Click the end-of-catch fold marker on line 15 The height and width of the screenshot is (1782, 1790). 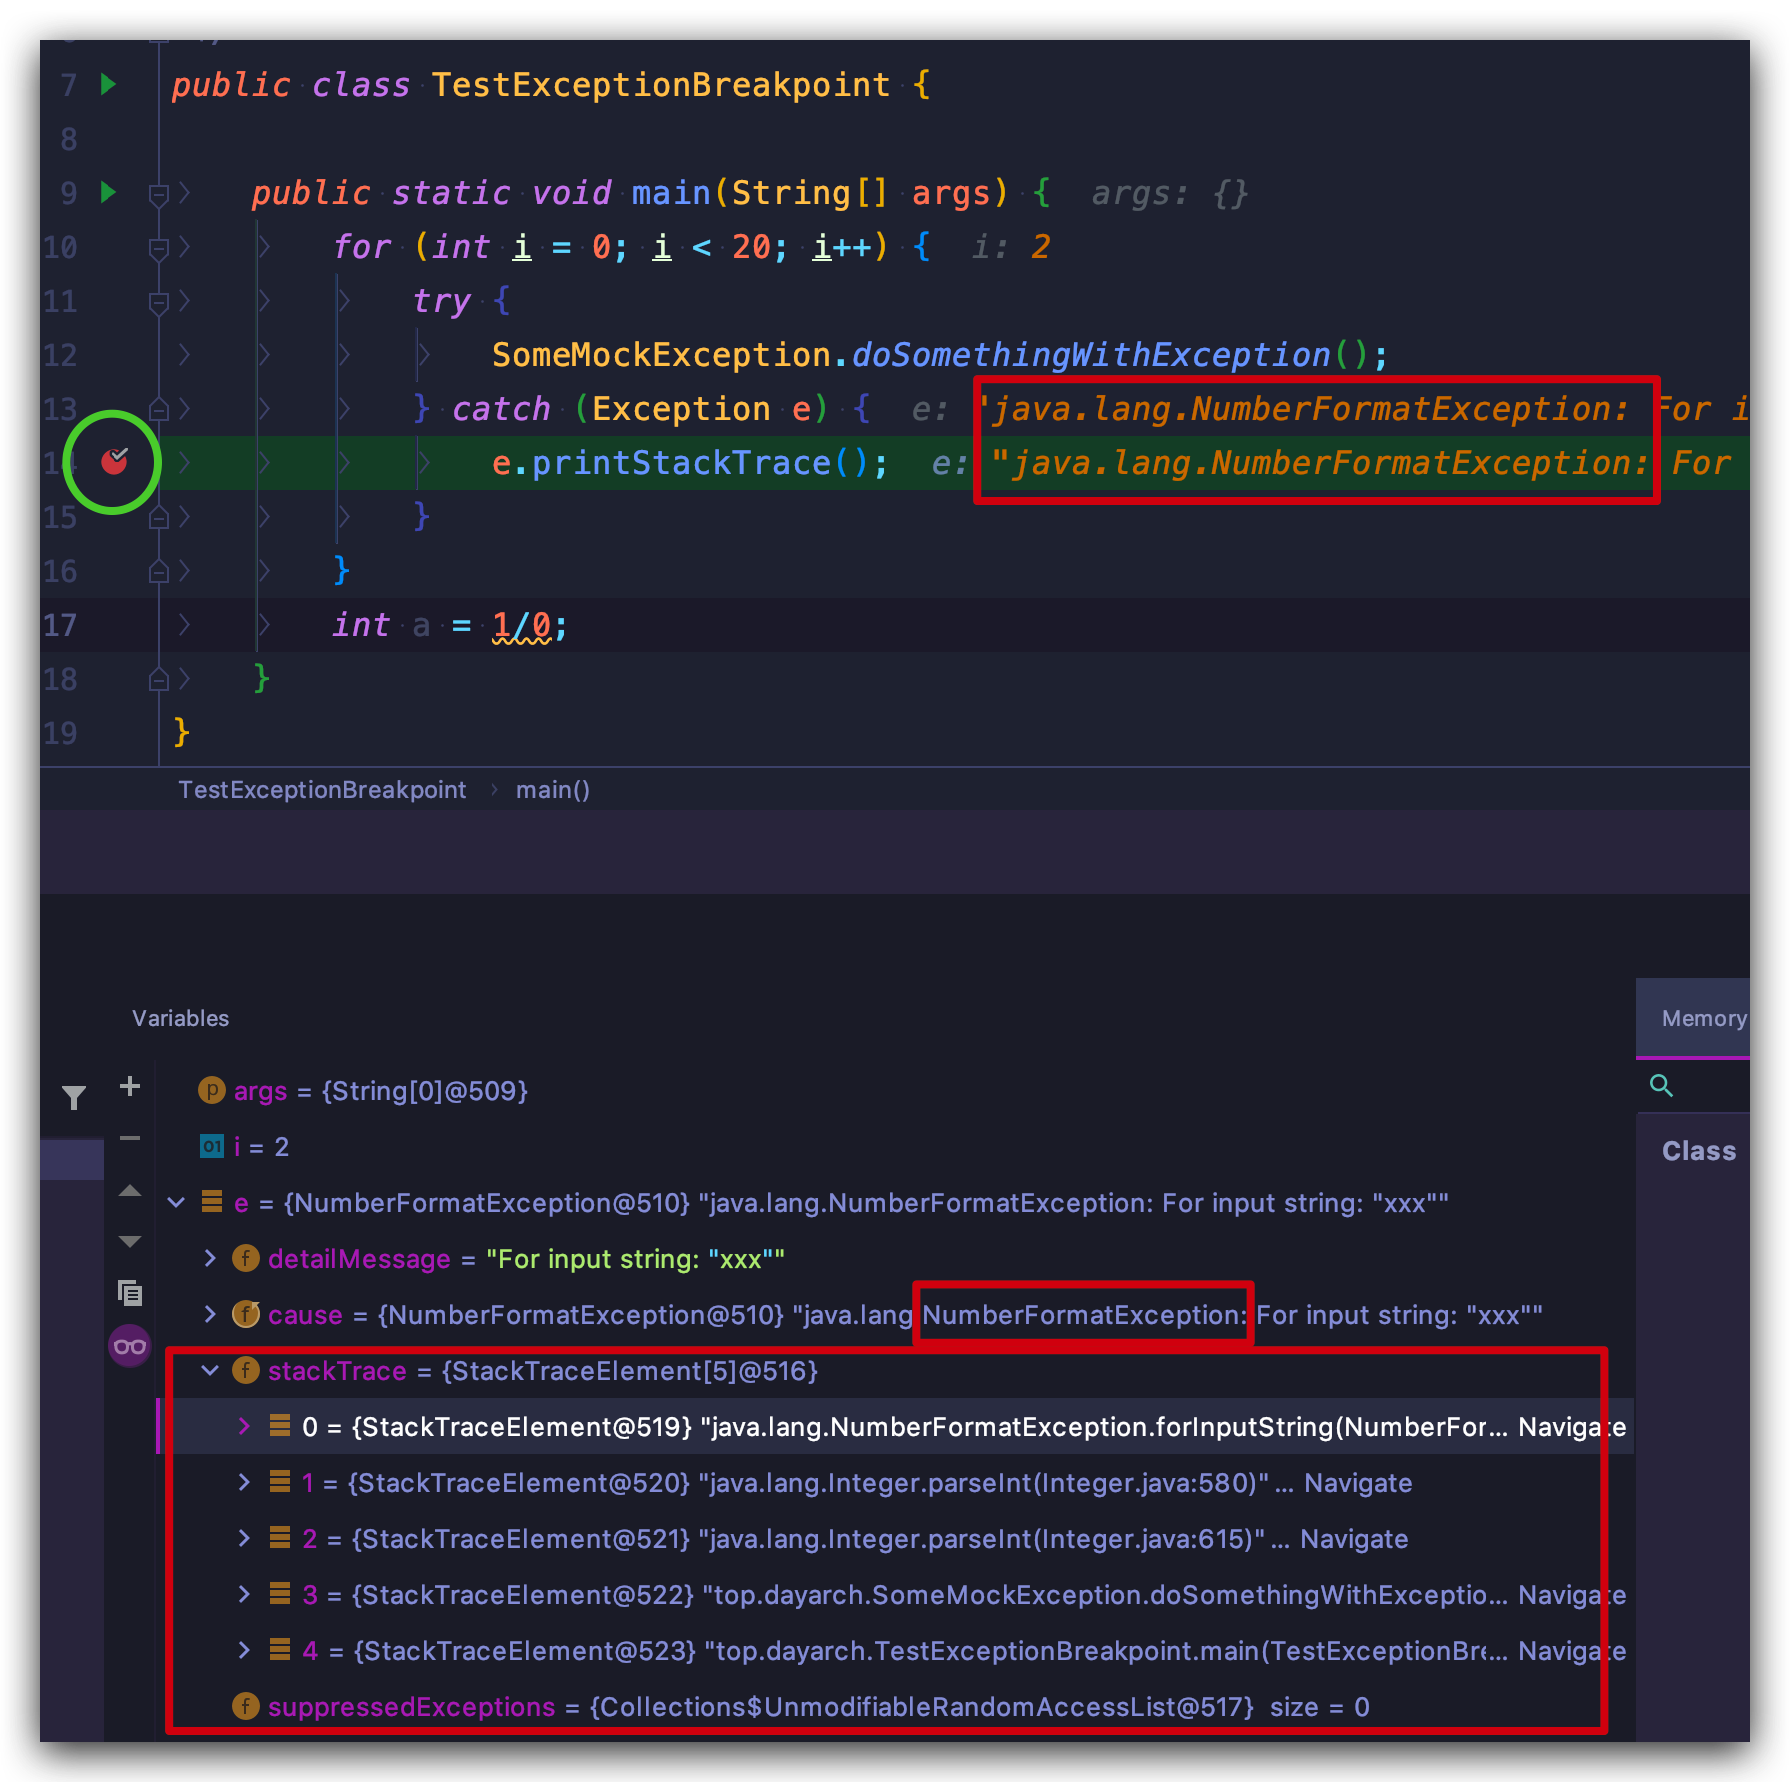(x=158, y=517)
